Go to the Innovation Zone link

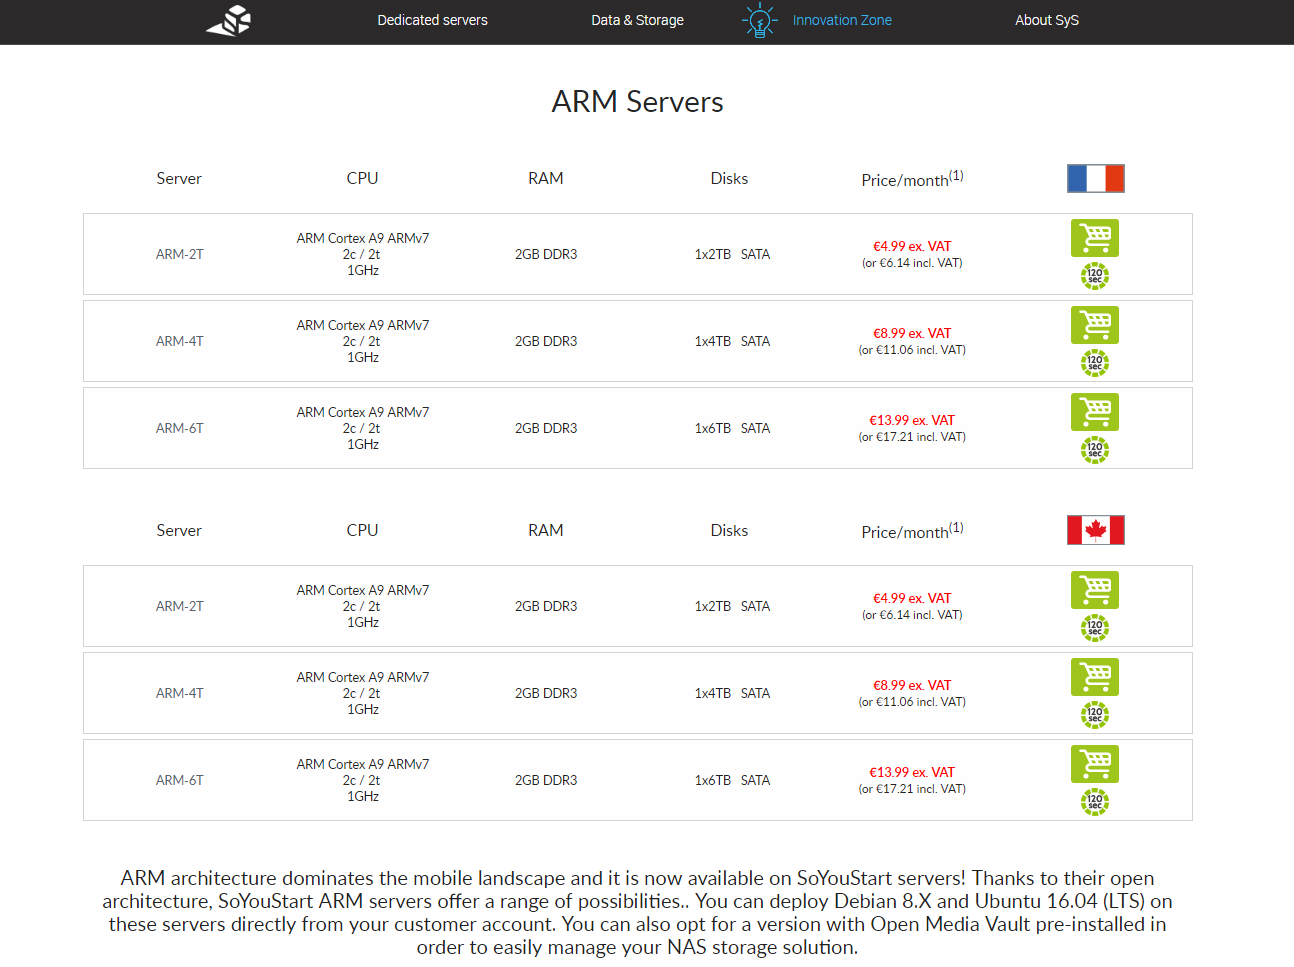pos(842,20)
